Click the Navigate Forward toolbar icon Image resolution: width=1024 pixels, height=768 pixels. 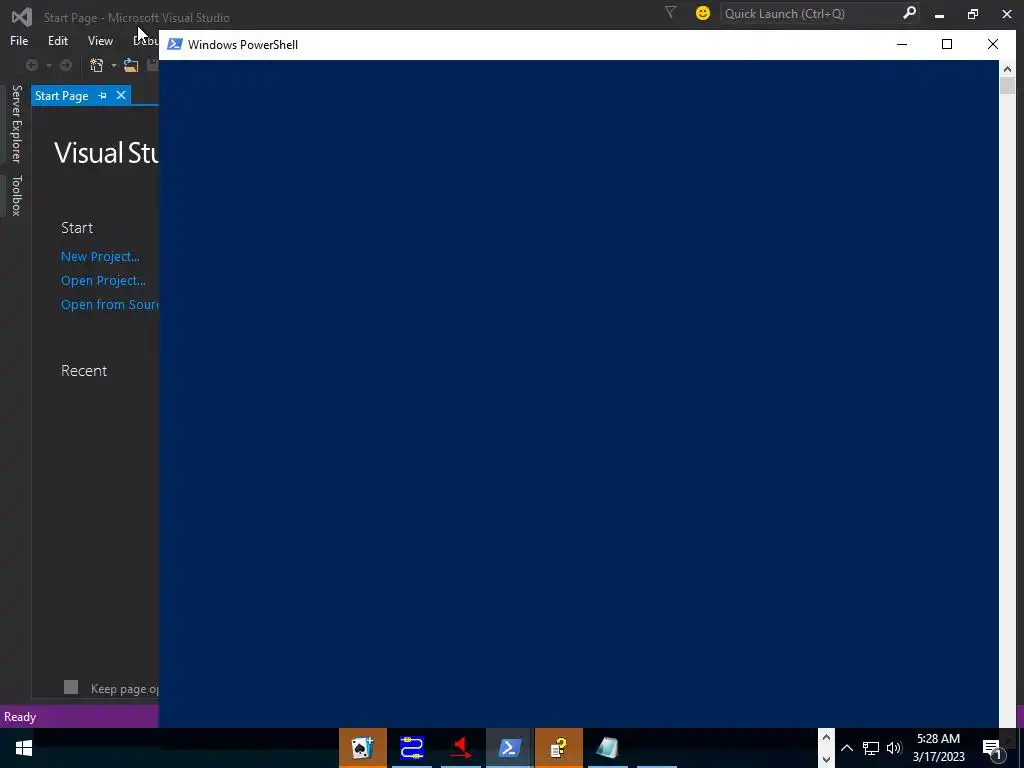coord(66,65)
